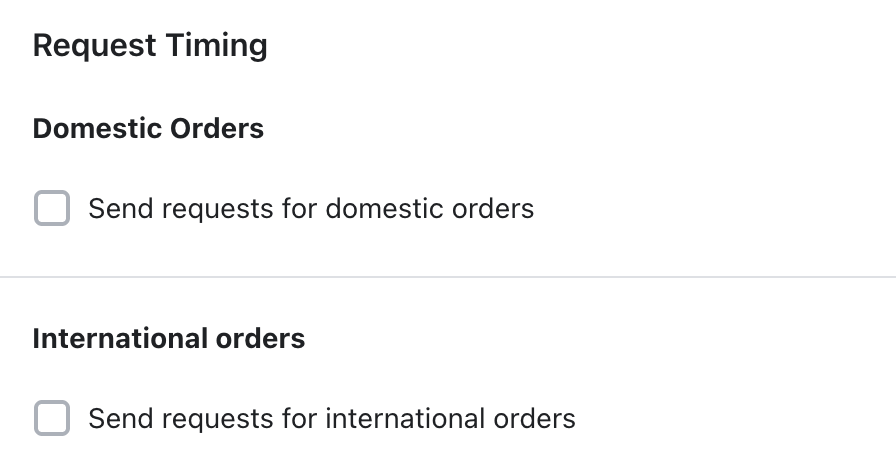Click the Request Timing heading

pos(150,46)
